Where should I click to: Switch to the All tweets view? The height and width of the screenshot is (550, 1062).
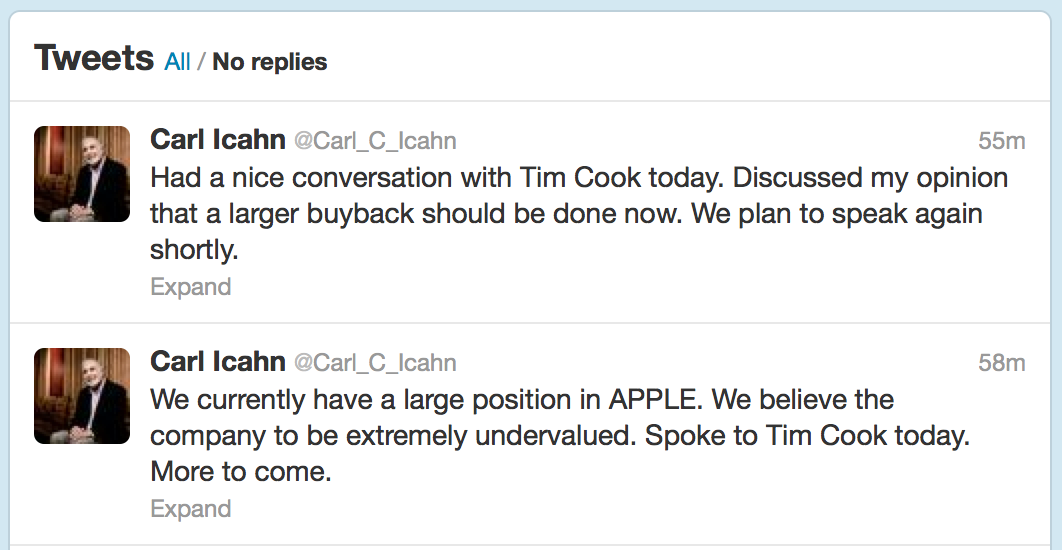(x=177, y=62)
